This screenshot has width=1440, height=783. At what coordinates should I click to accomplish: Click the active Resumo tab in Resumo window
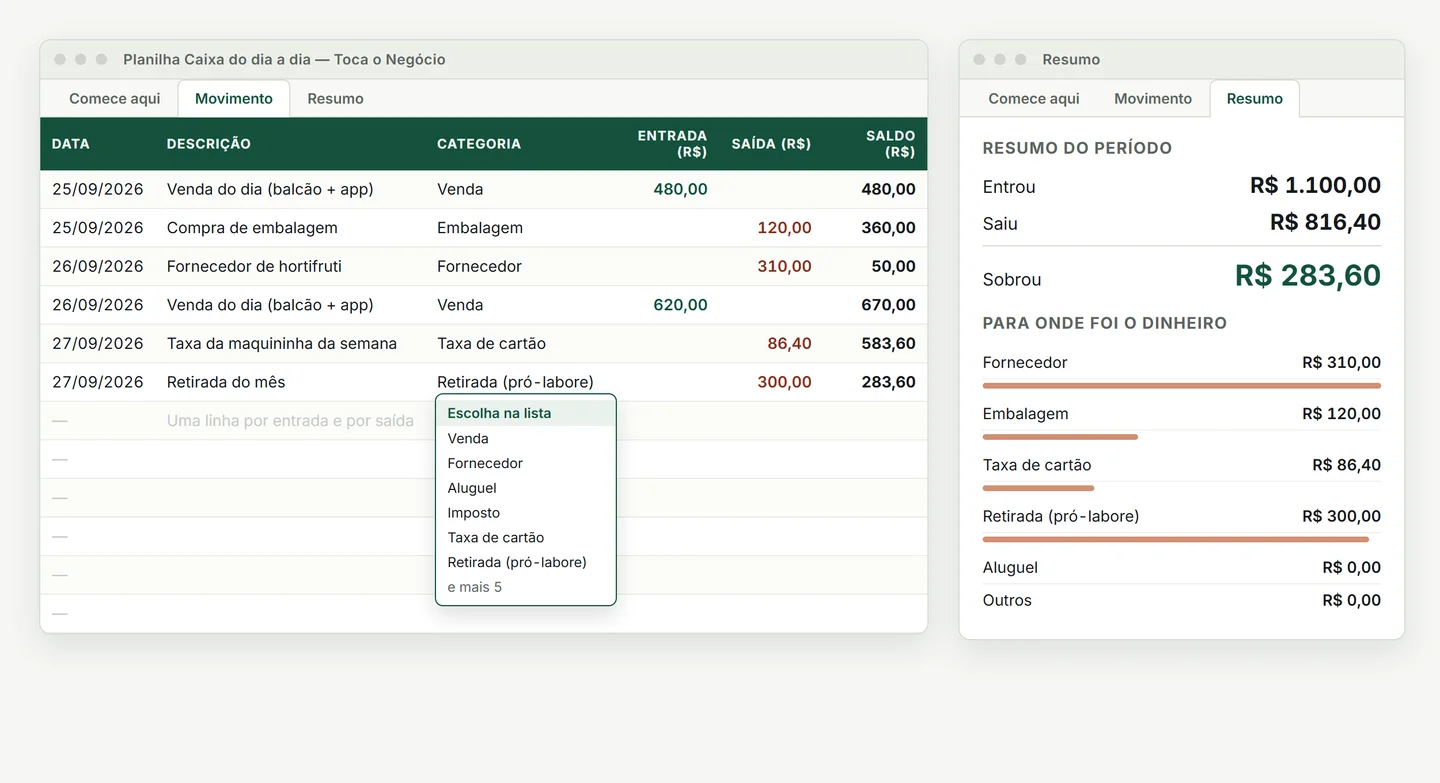tap(1255, 98)
